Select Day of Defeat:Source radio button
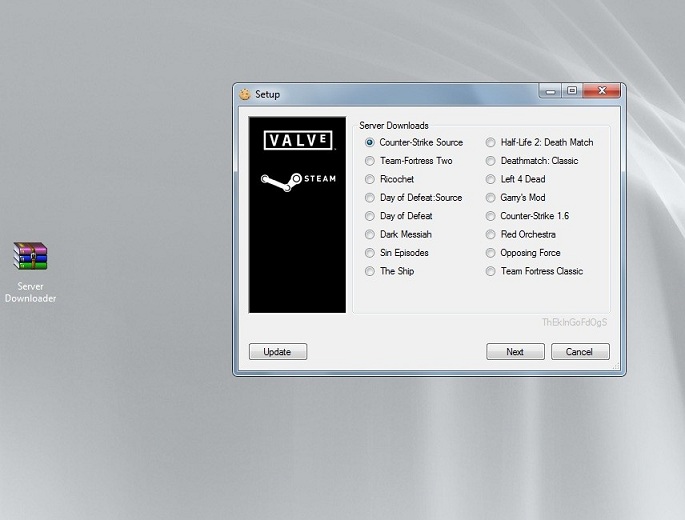 370,198
